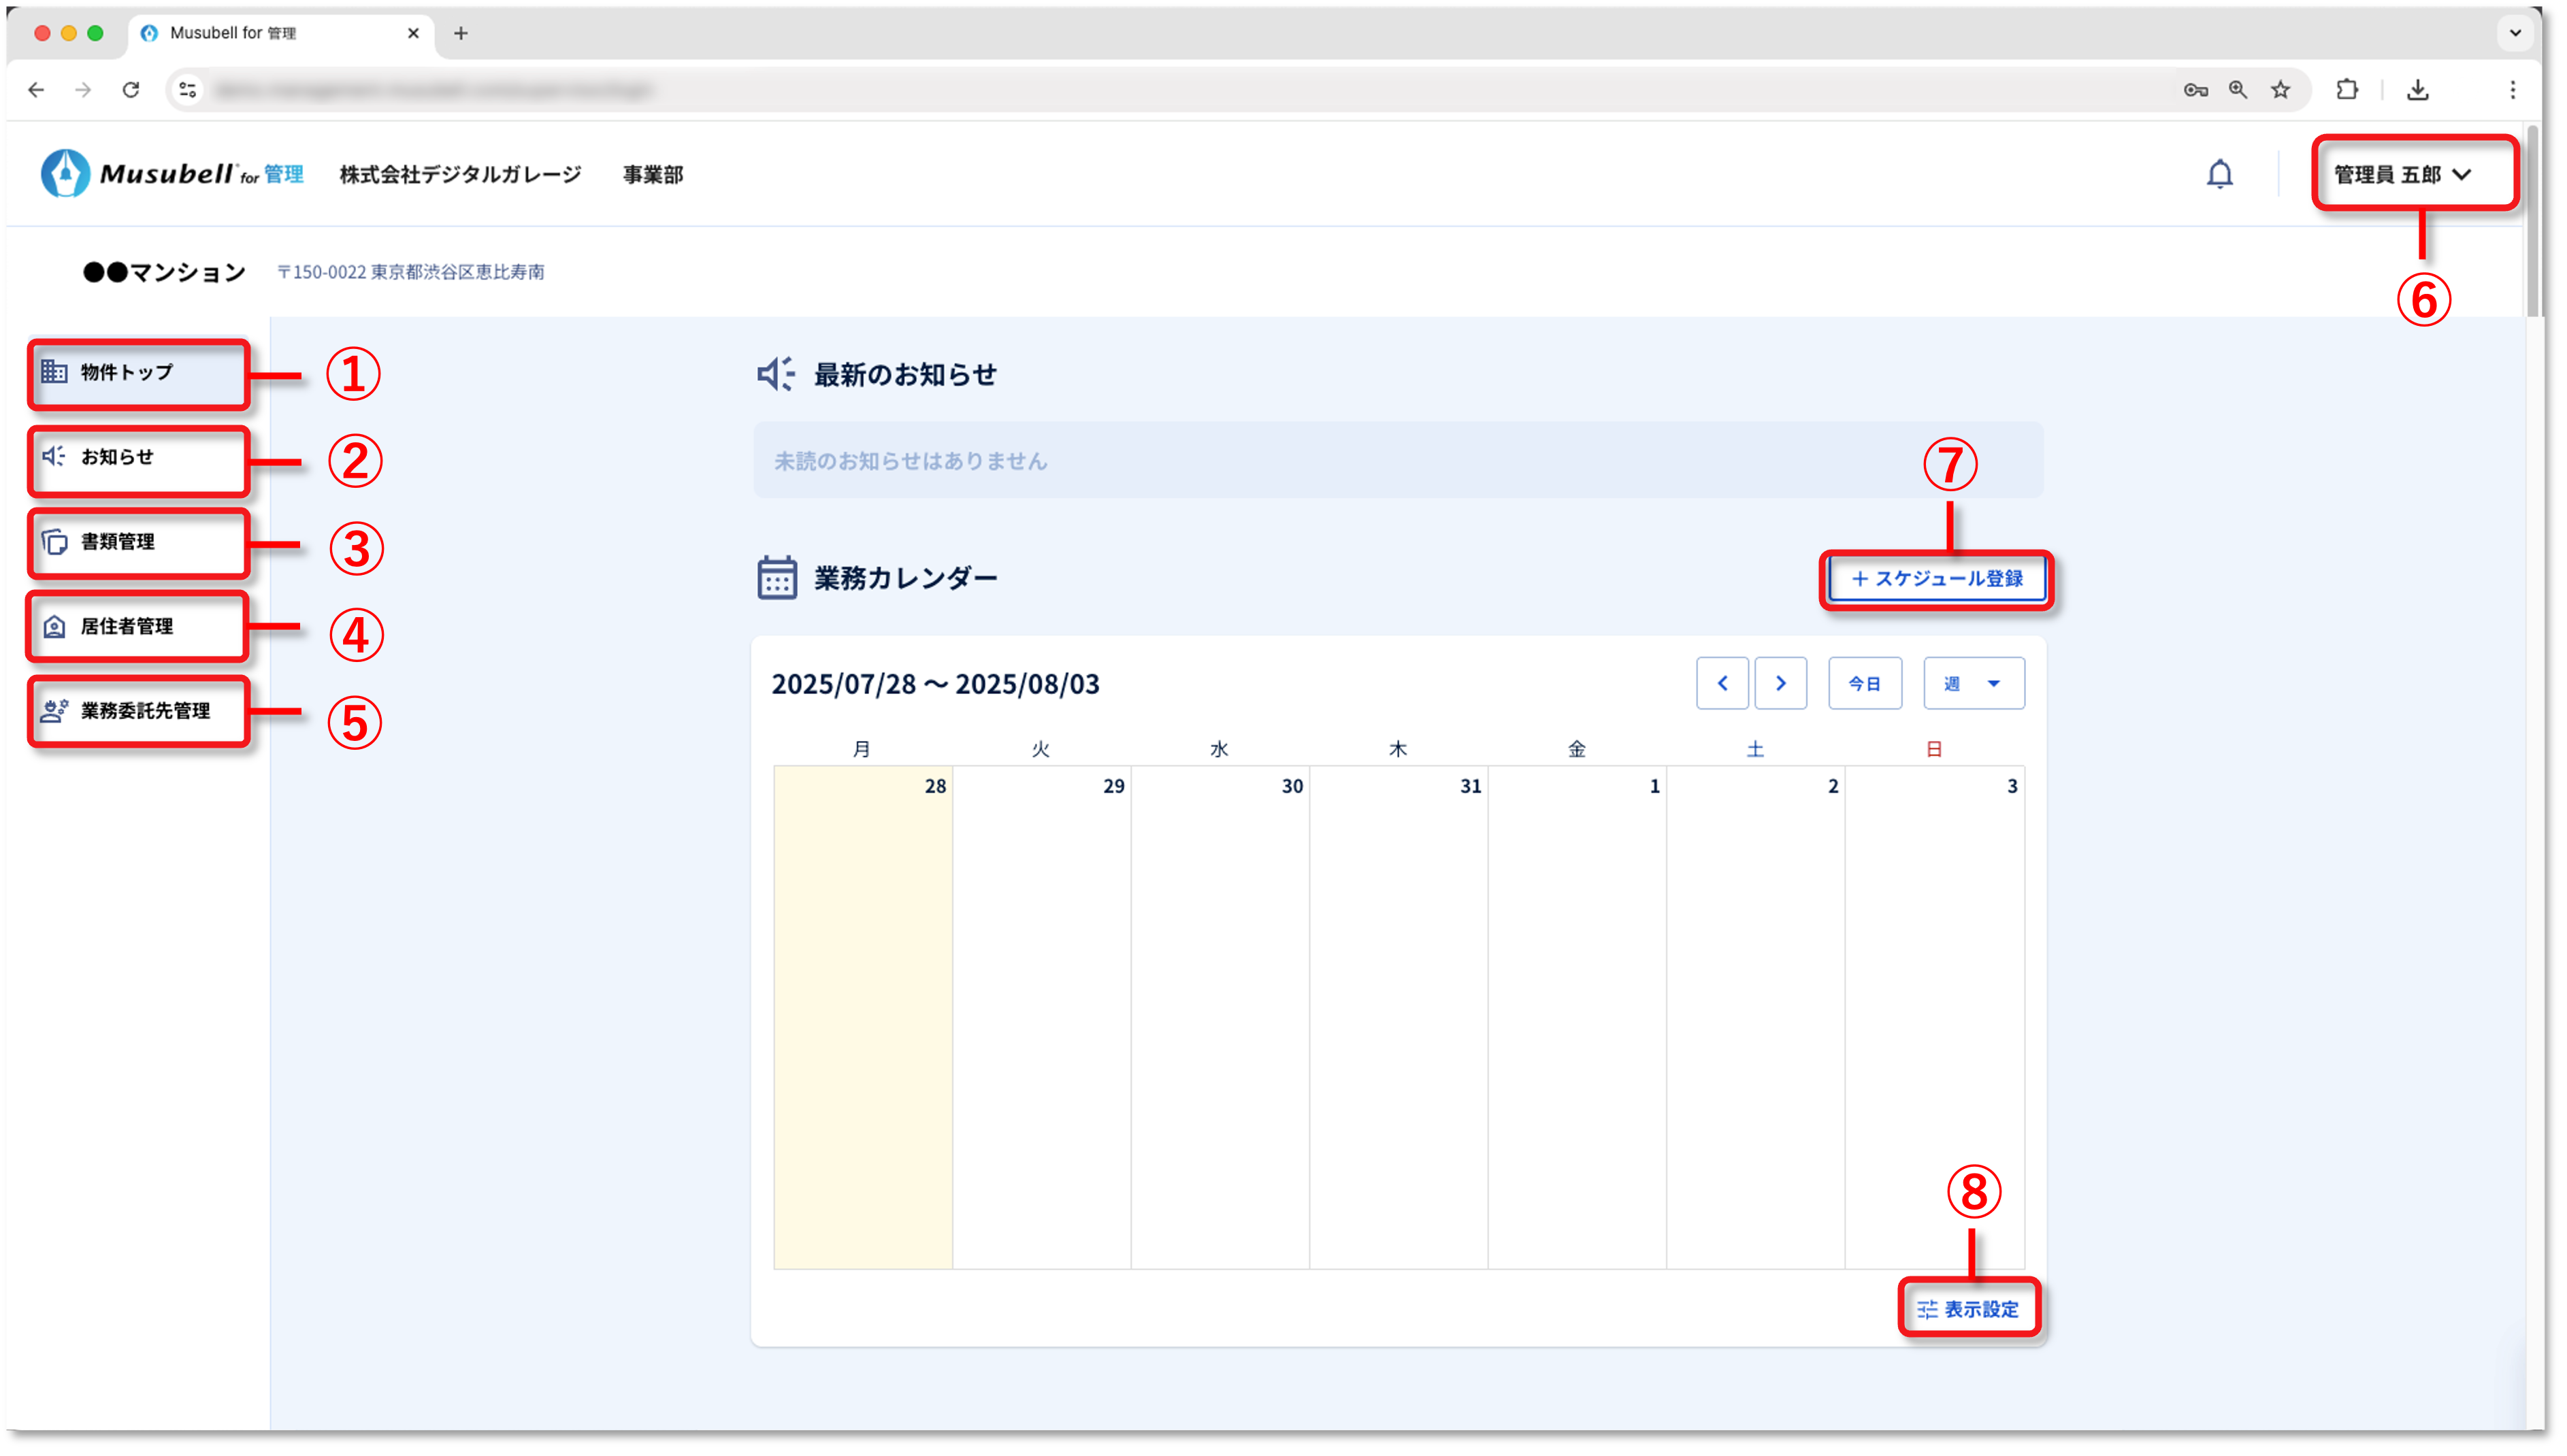Go to next week in calendar
This screenshot has height=1456, width=2567.
click(x=1780, y=683)
